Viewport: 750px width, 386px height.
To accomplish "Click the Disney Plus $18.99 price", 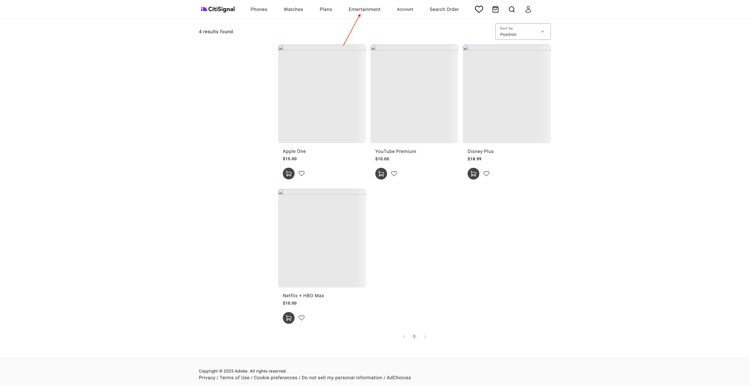I will [x=474, y=159].
